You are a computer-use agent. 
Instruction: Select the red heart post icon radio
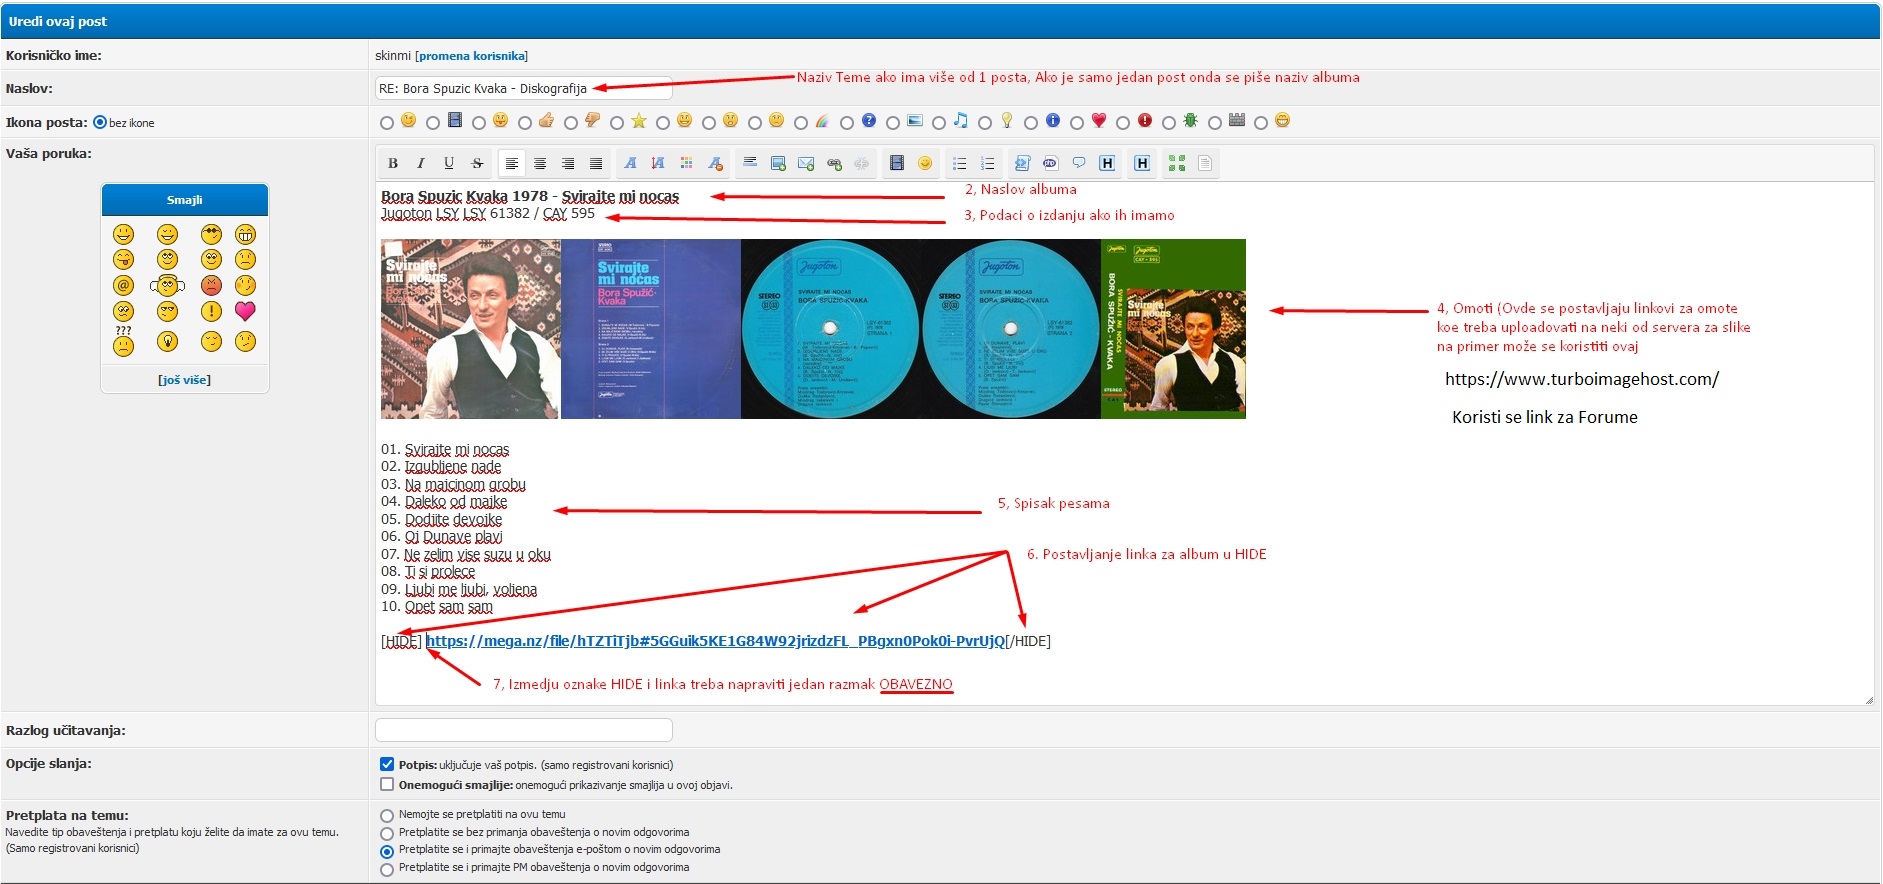point(1077,123)
